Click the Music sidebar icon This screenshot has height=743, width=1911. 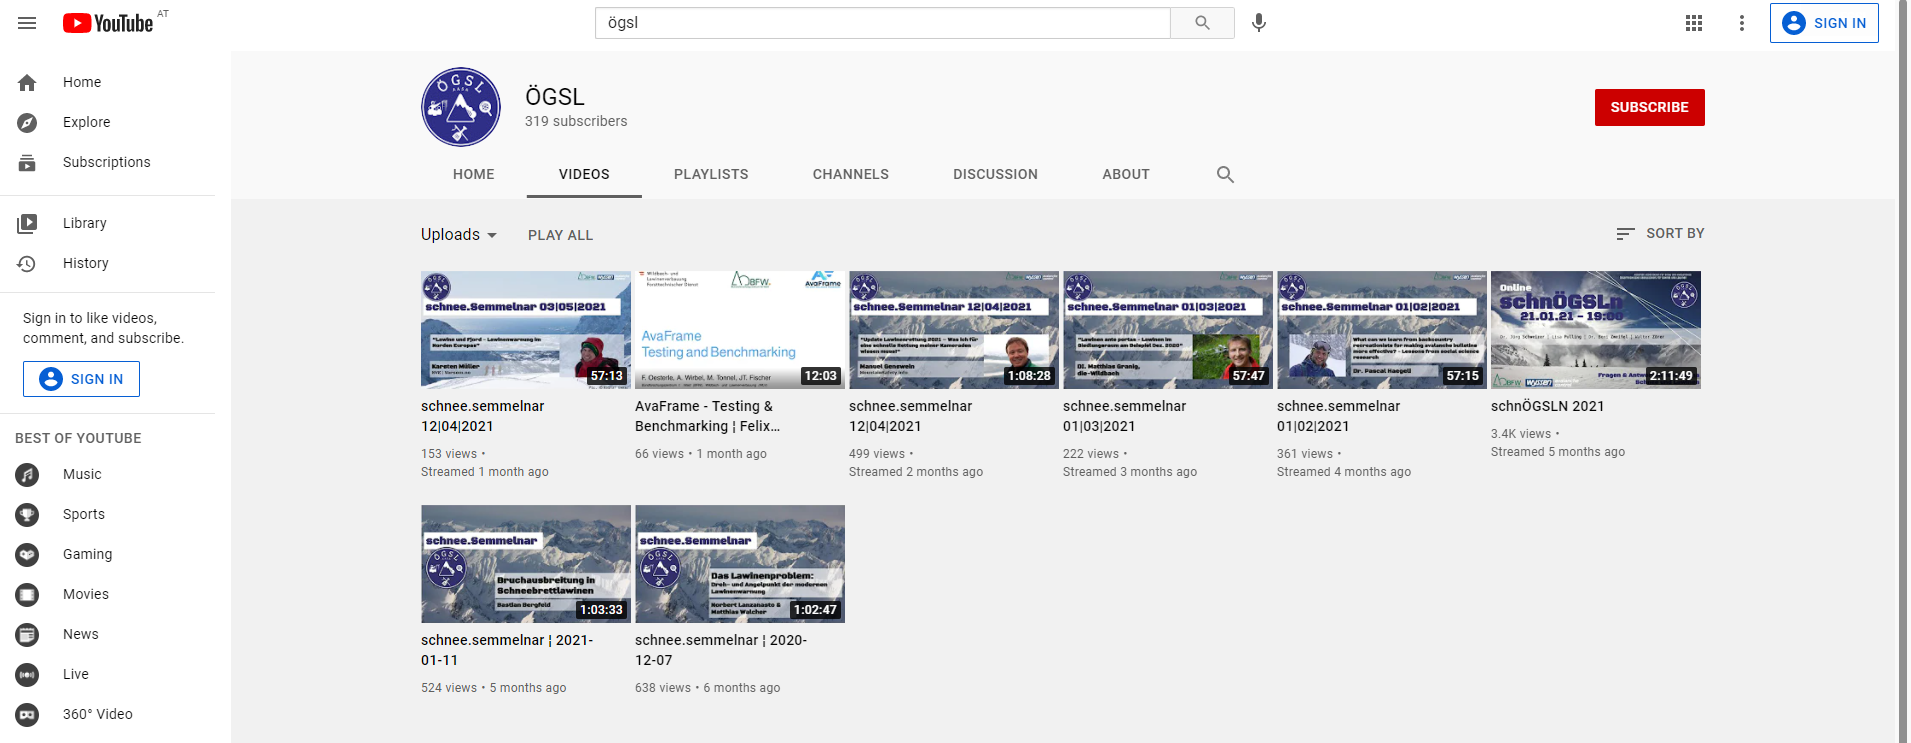(27, 474)
